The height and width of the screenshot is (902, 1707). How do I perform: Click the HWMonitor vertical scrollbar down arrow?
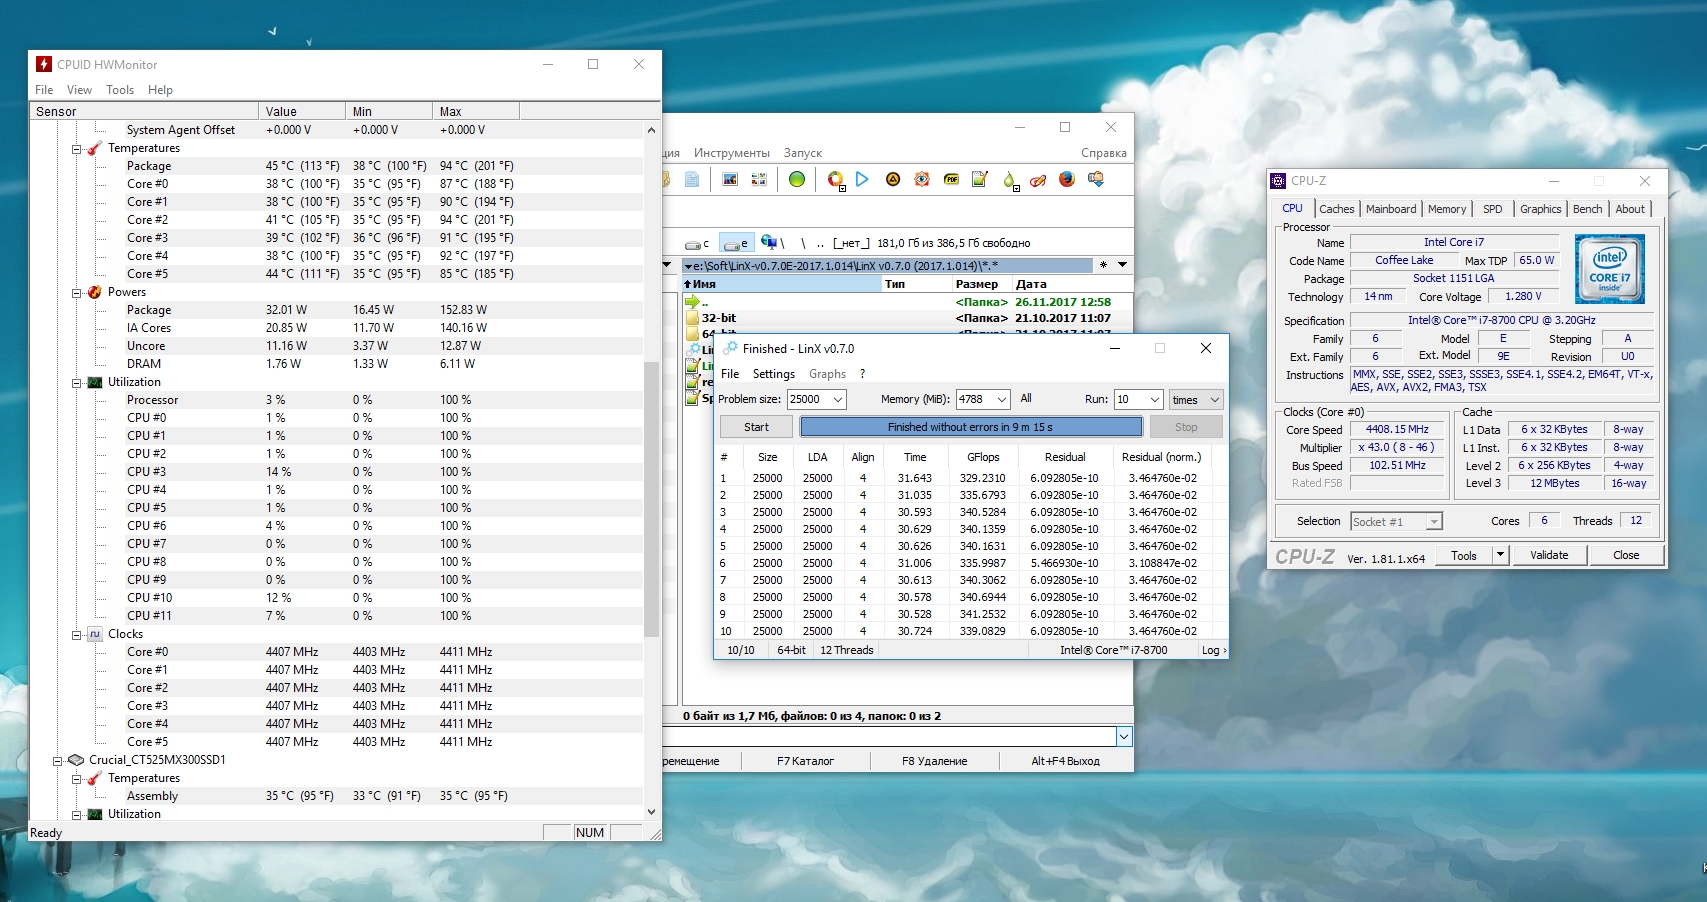point(651,812)
